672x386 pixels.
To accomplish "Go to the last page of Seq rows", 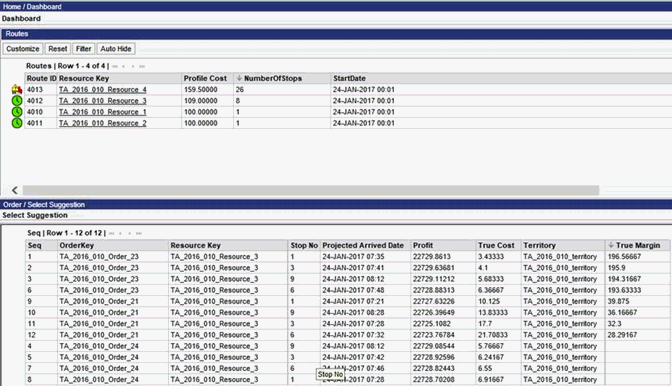I will pyautogui.click(x=138, y=233).
